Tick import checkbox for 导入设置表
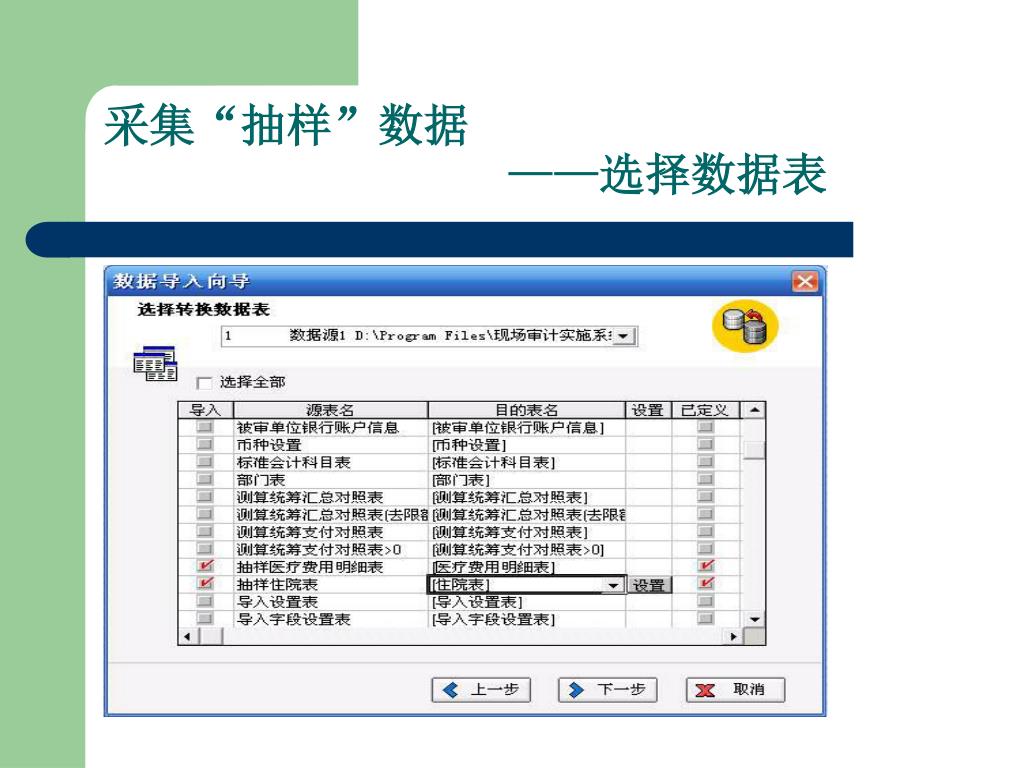 pyautogui.click(x=205, y=601)
